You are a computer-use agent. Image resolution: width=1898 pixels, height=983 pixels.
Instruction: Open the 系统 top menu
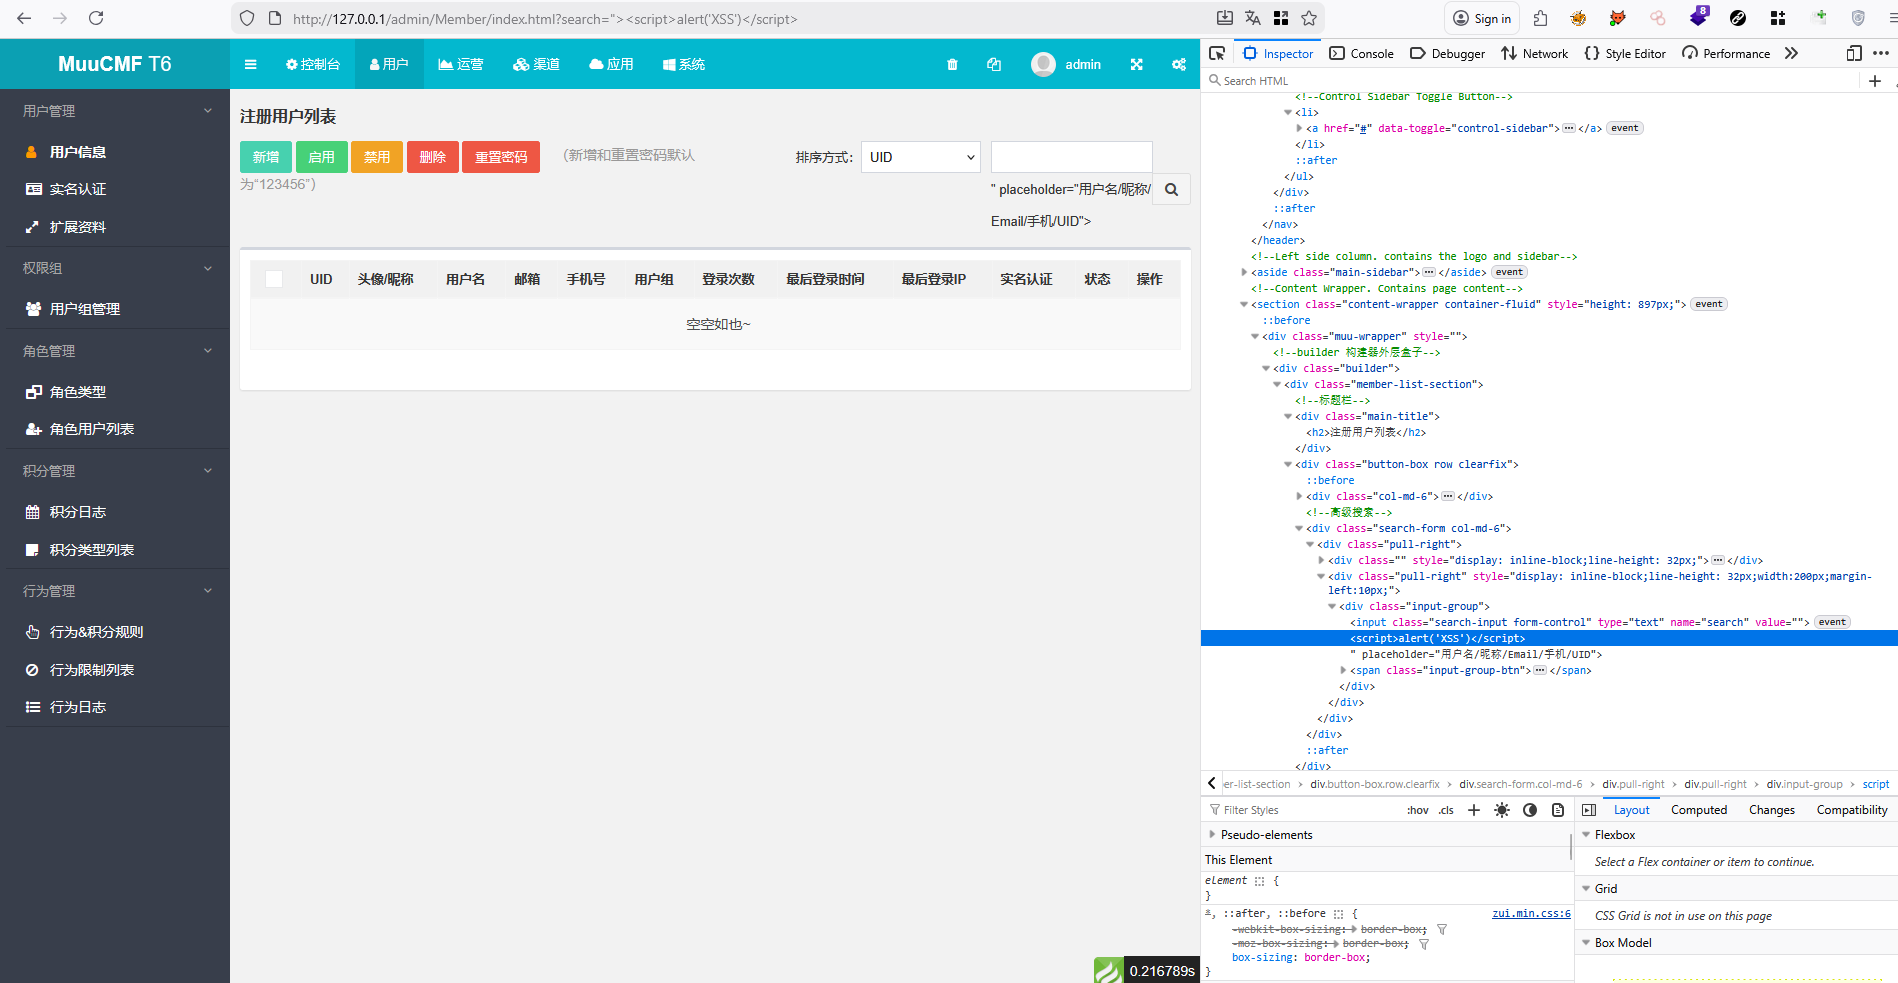(x=684, y=64)
